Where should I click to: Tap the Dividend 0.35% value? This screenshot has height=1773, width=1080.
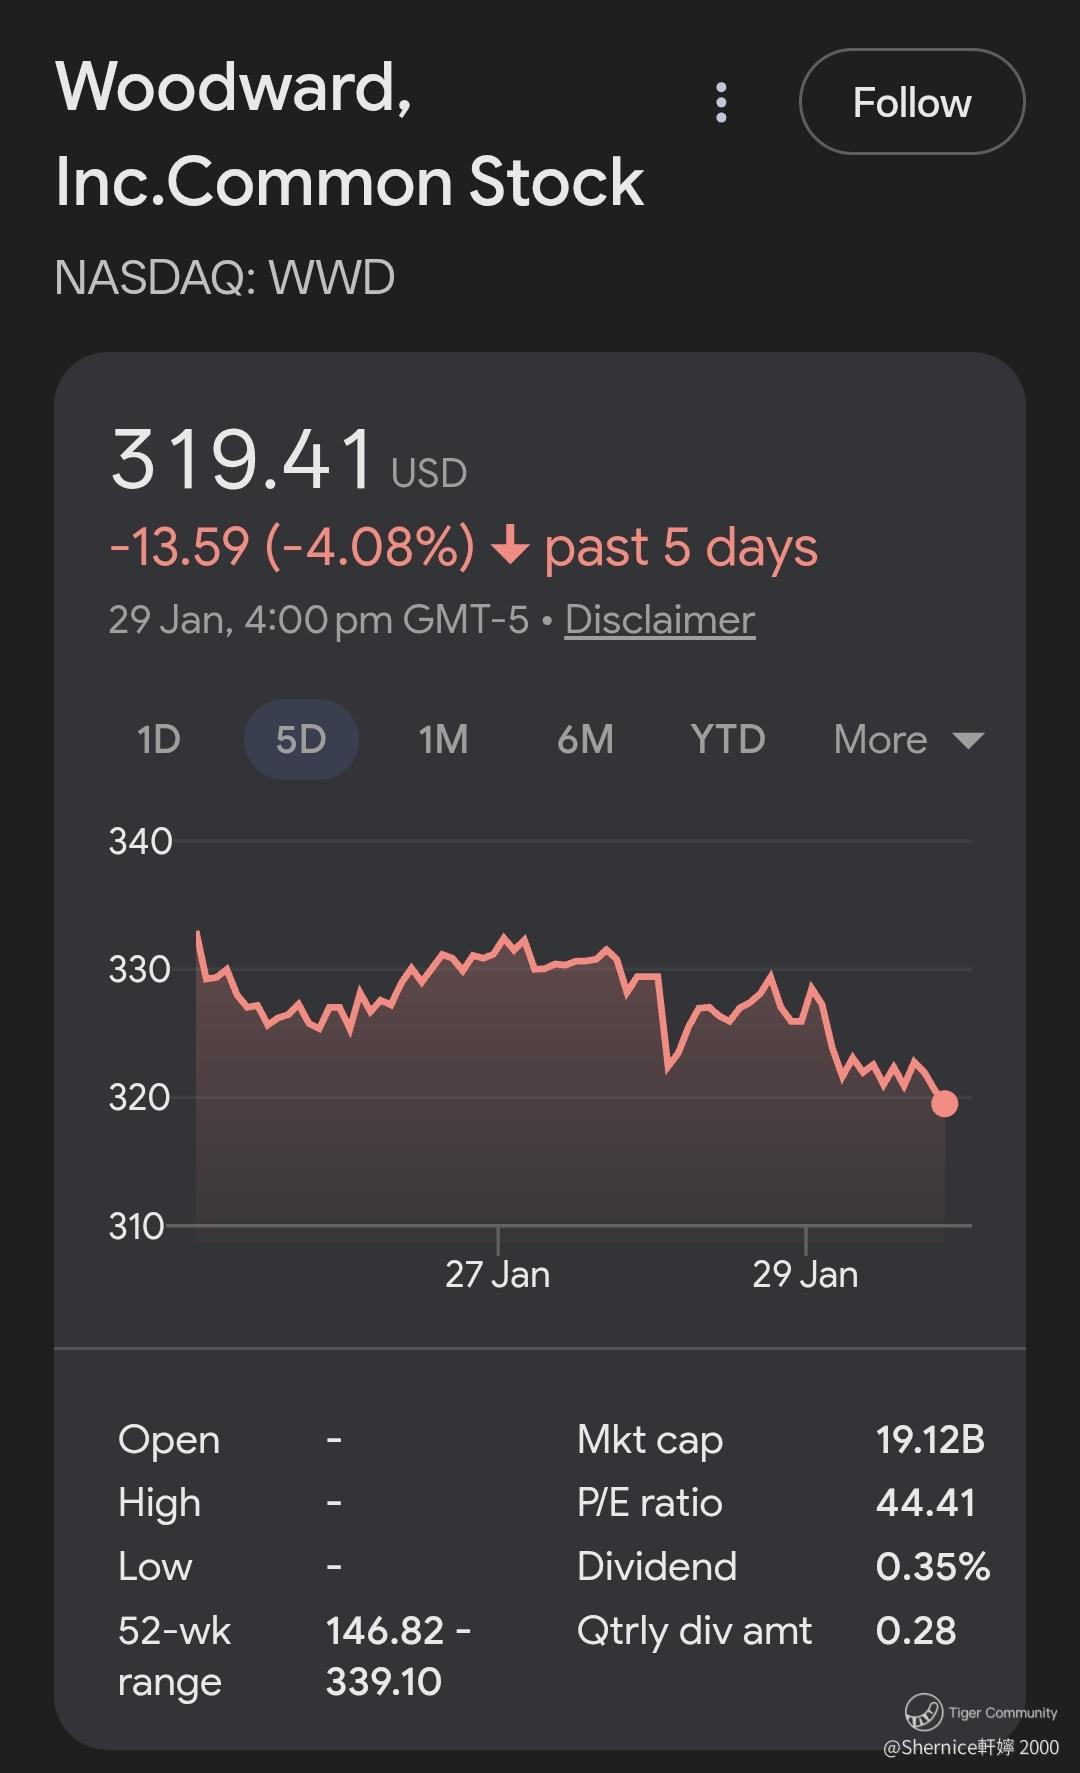(932, 1567)
